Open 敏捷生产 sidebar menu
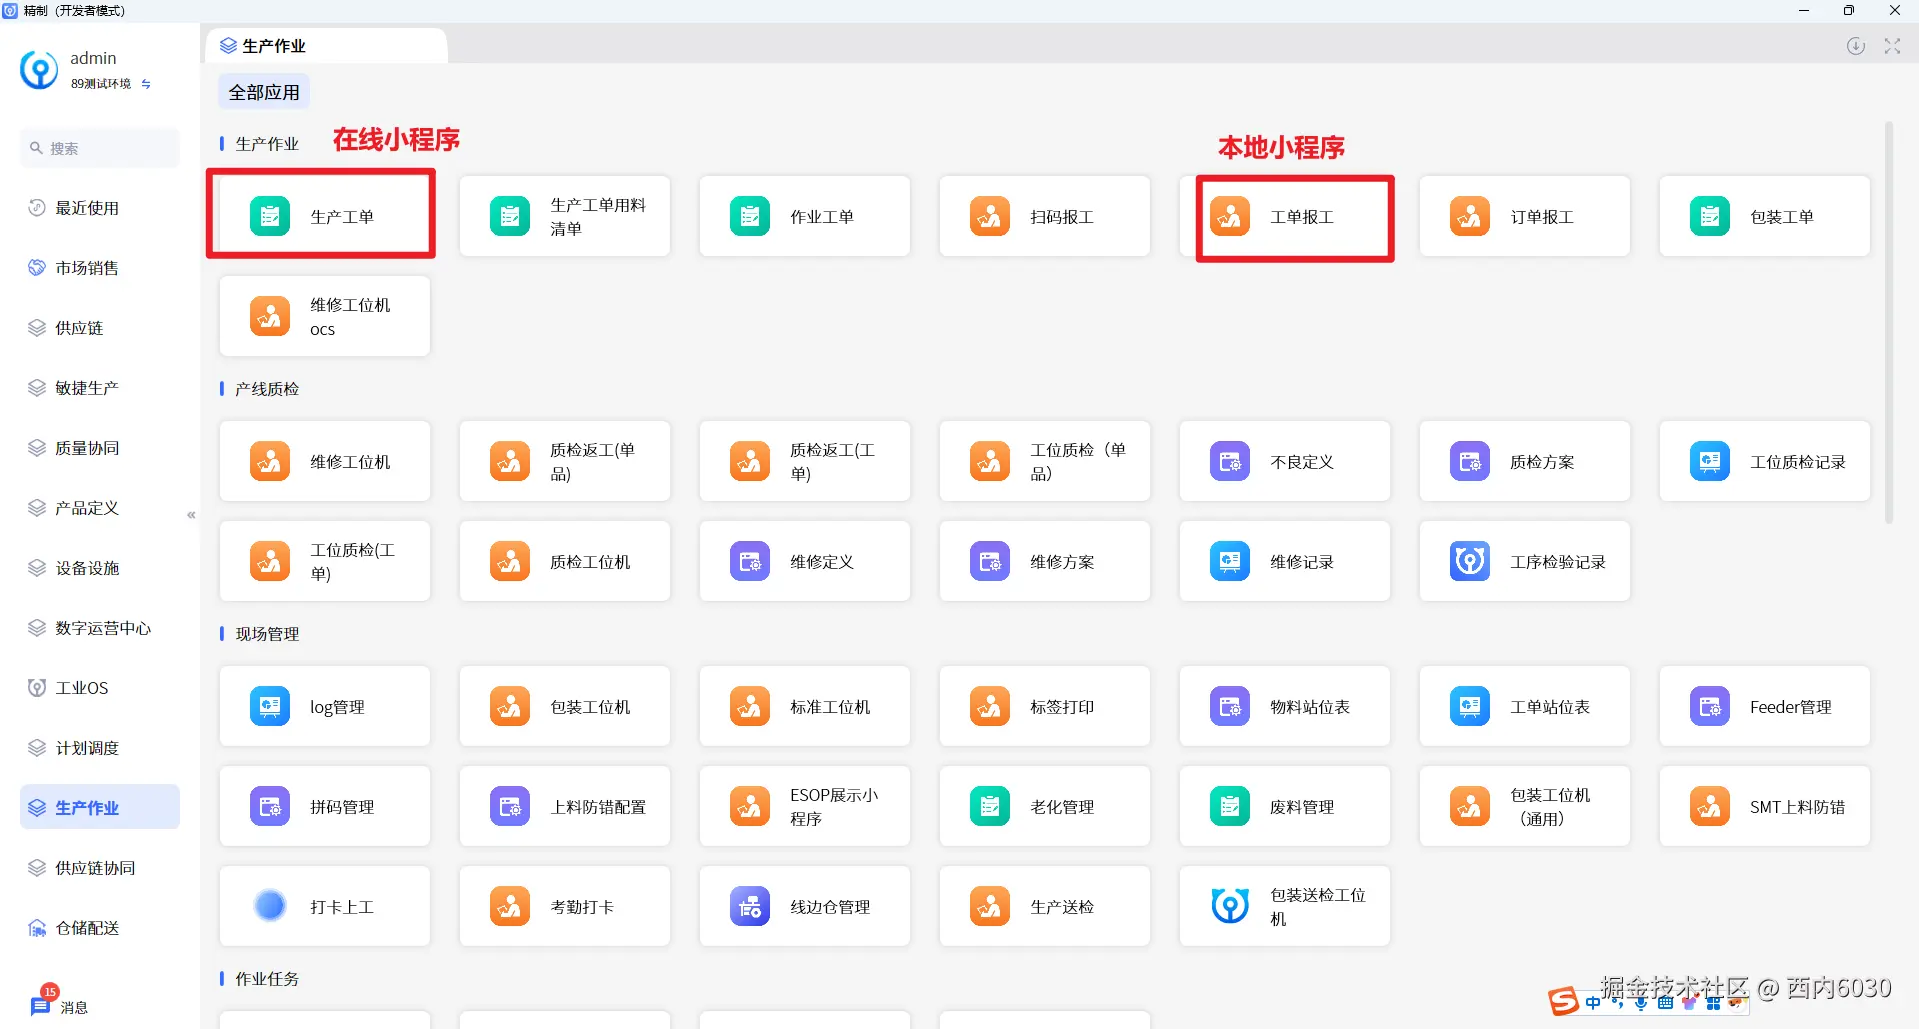This screenshot has height=1029, width=1919. [100, 388]
